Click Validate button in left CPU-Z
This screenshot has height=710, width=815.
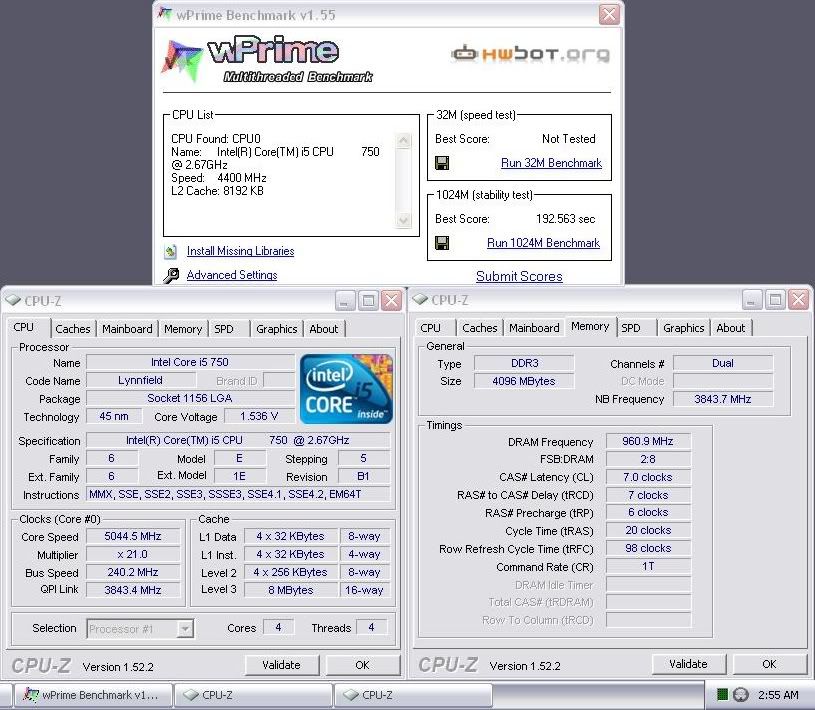(281, 665)
